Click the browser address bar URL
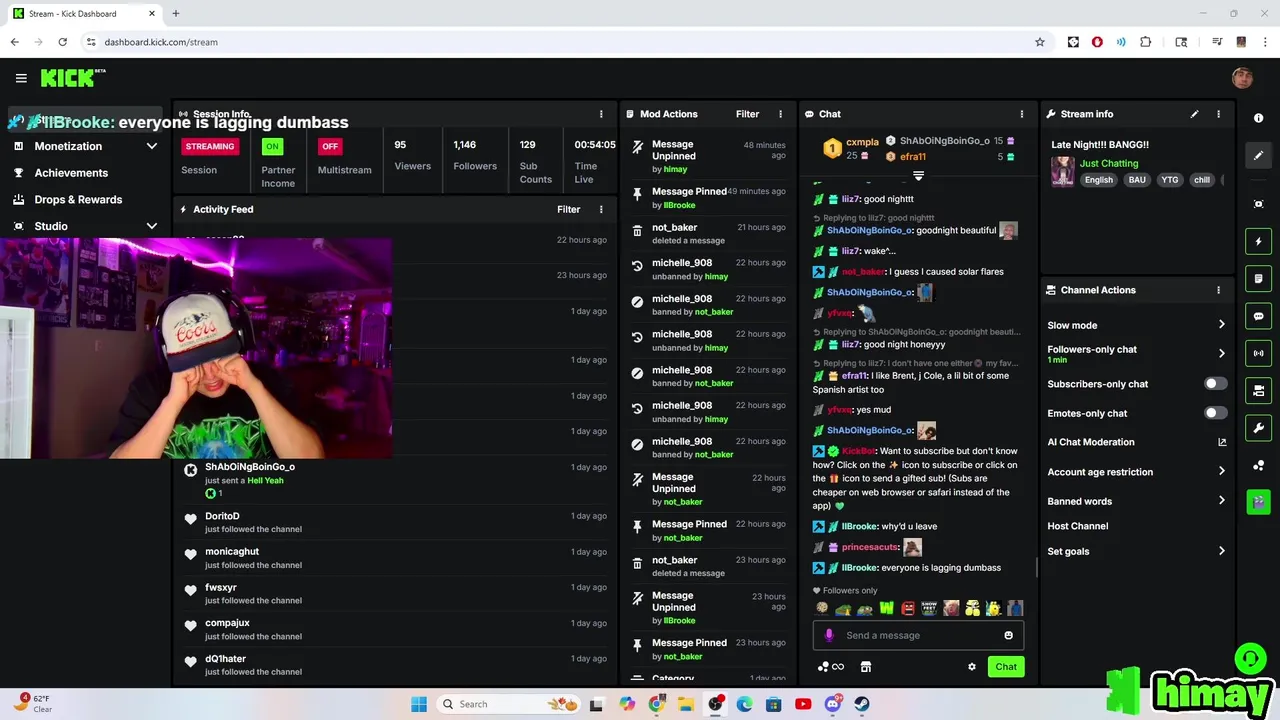The width and height of the screenshot is (1280, 720). 161,42
